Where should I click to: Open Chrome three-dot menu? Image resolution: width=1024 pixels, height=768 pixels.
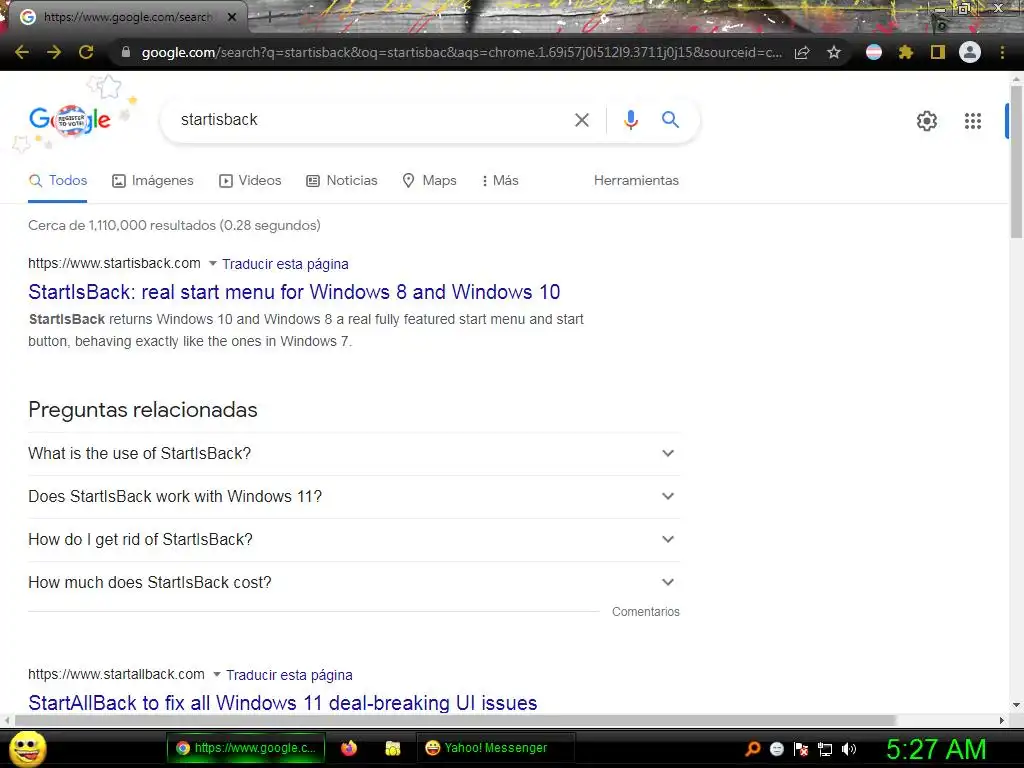pos(1002,52)
